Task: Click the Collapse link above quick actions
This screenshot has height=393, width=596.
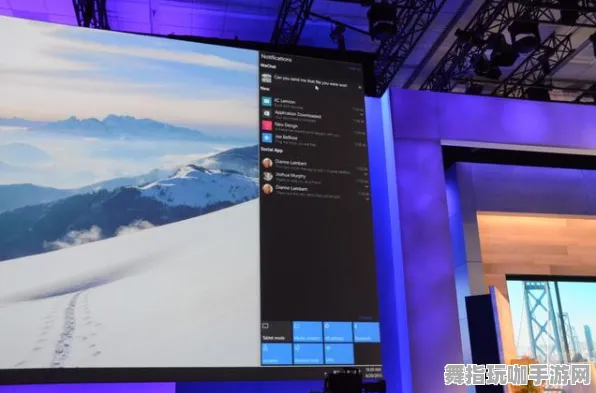Action: point(365,317)
